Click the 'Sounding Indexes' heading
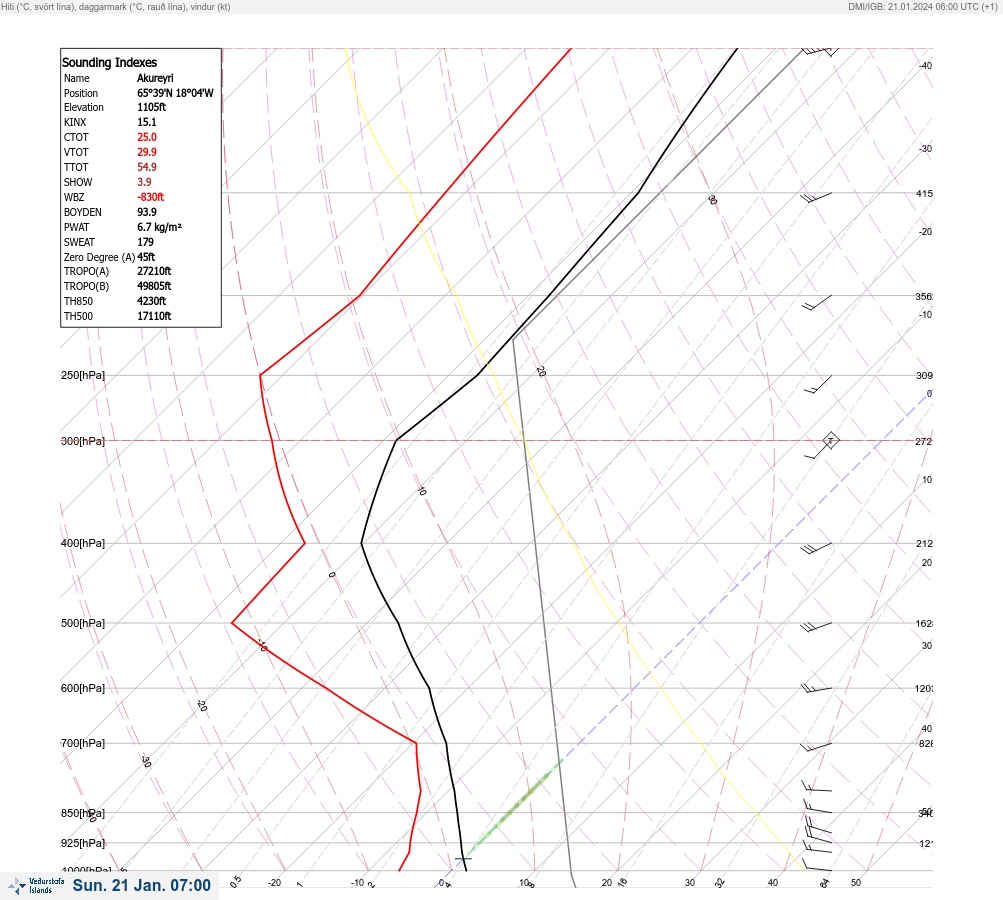1003x900 pixels. 109,63
